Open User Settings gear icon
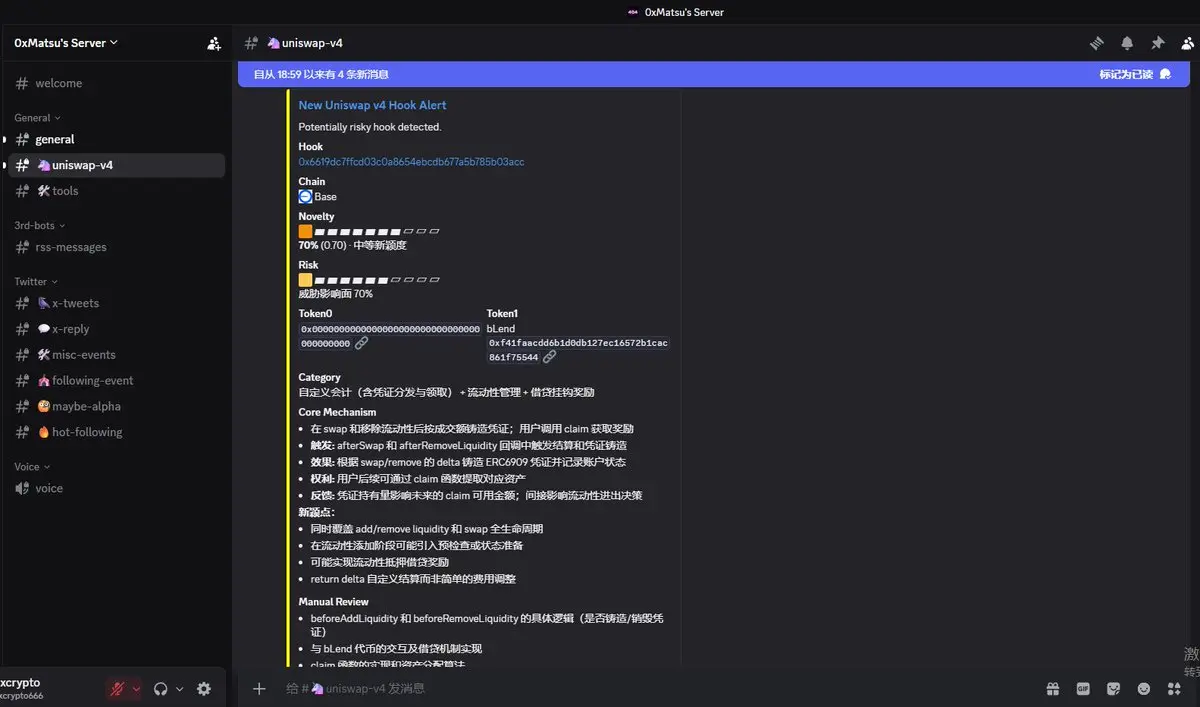Screen dimensions: 1200x707 coord(204,689)
